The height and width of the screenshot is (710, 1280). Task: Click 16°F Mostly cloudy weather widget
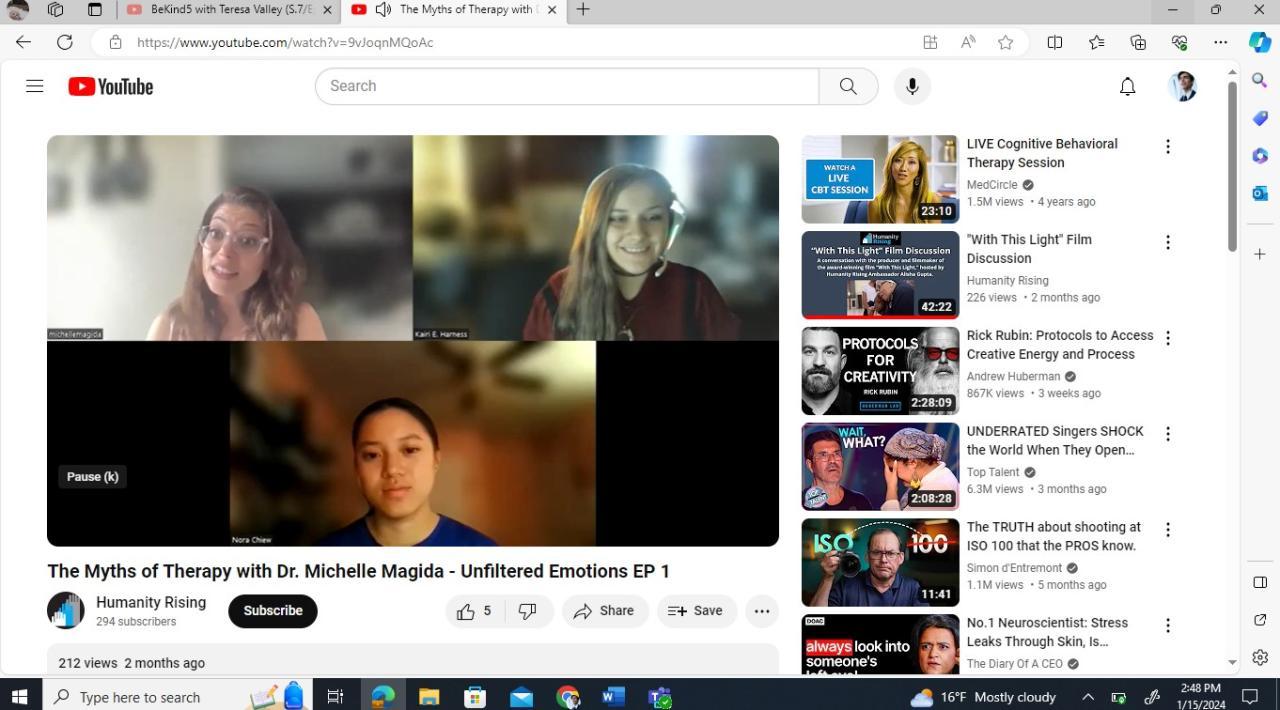coord(983,697)
